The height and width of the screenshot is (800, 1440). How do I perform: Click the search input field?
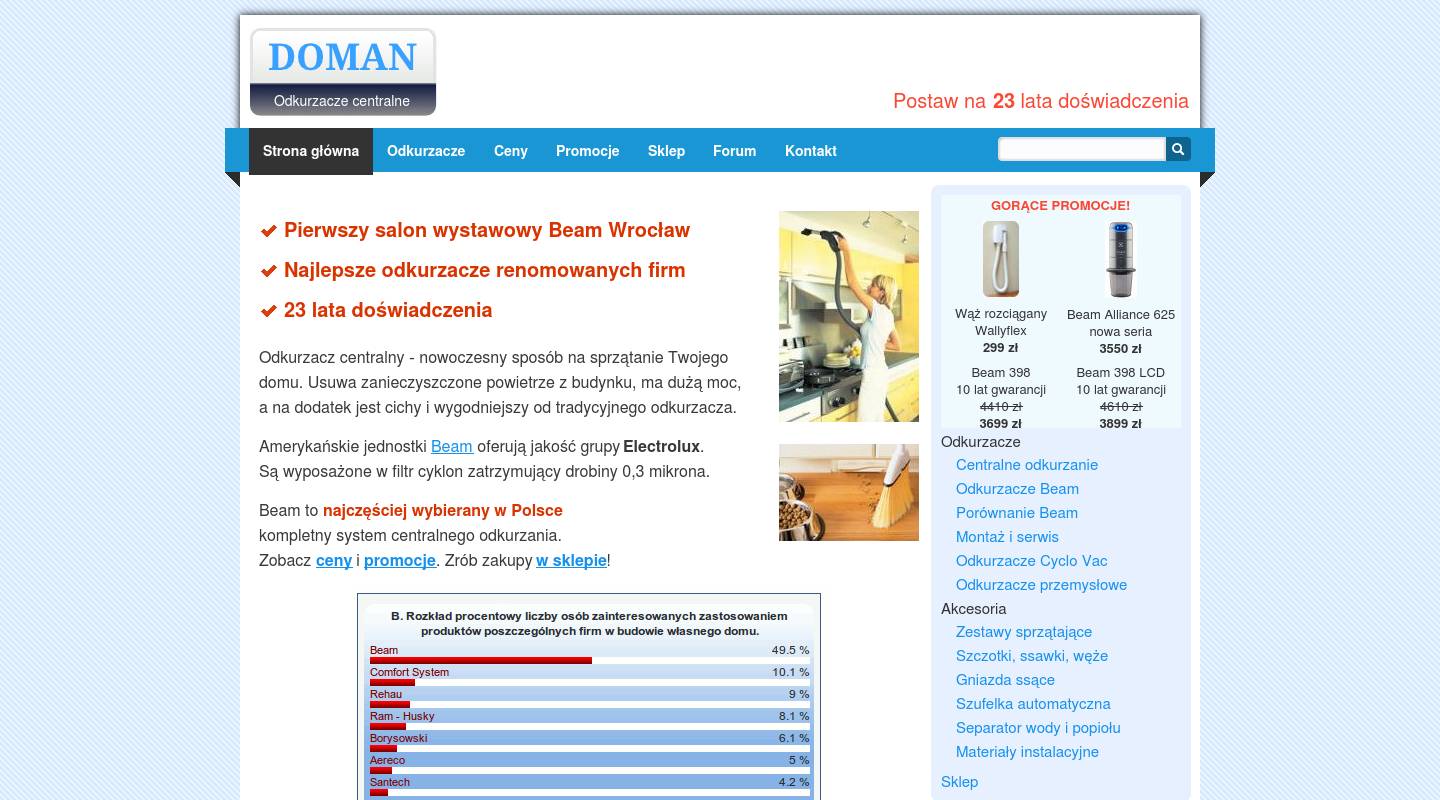point(1082,149)
